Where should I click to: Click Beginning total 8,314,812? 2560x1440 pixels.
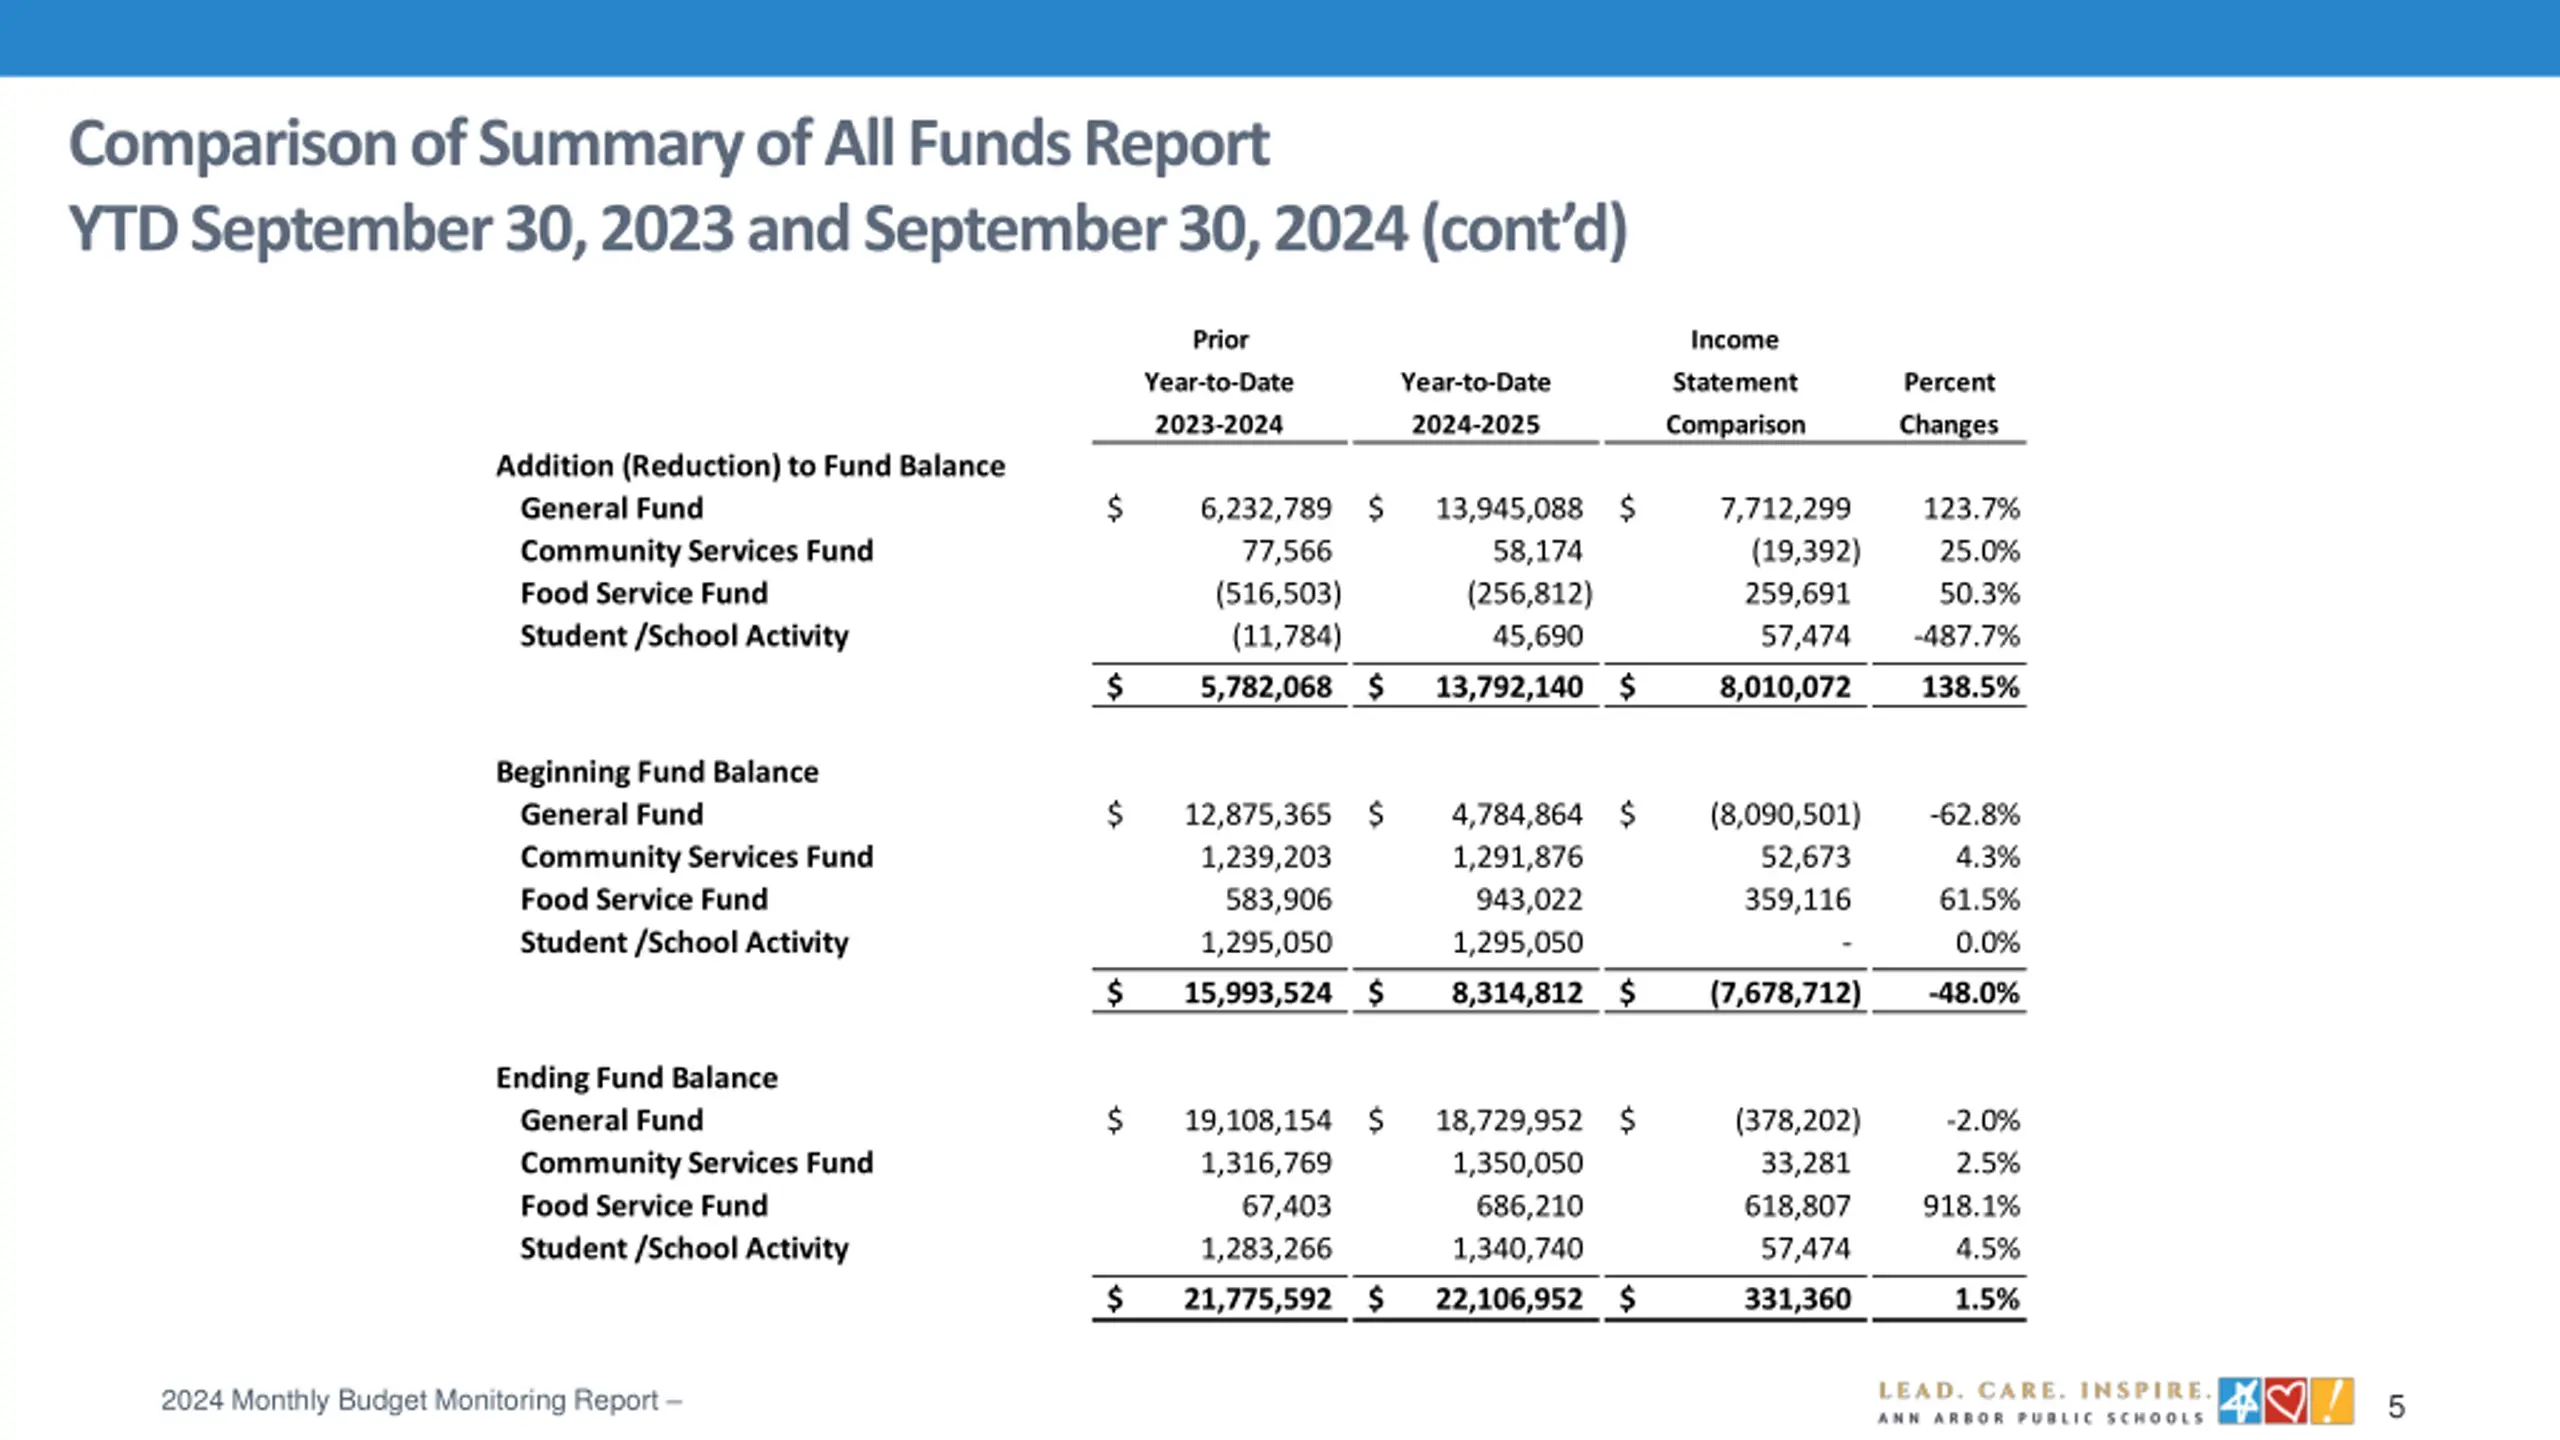tap(1517, 993)
